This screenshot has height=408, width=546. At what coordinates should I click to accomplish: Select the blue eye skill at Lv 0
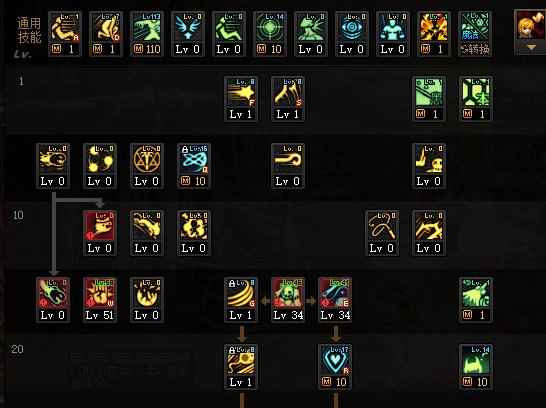(352, 34)
